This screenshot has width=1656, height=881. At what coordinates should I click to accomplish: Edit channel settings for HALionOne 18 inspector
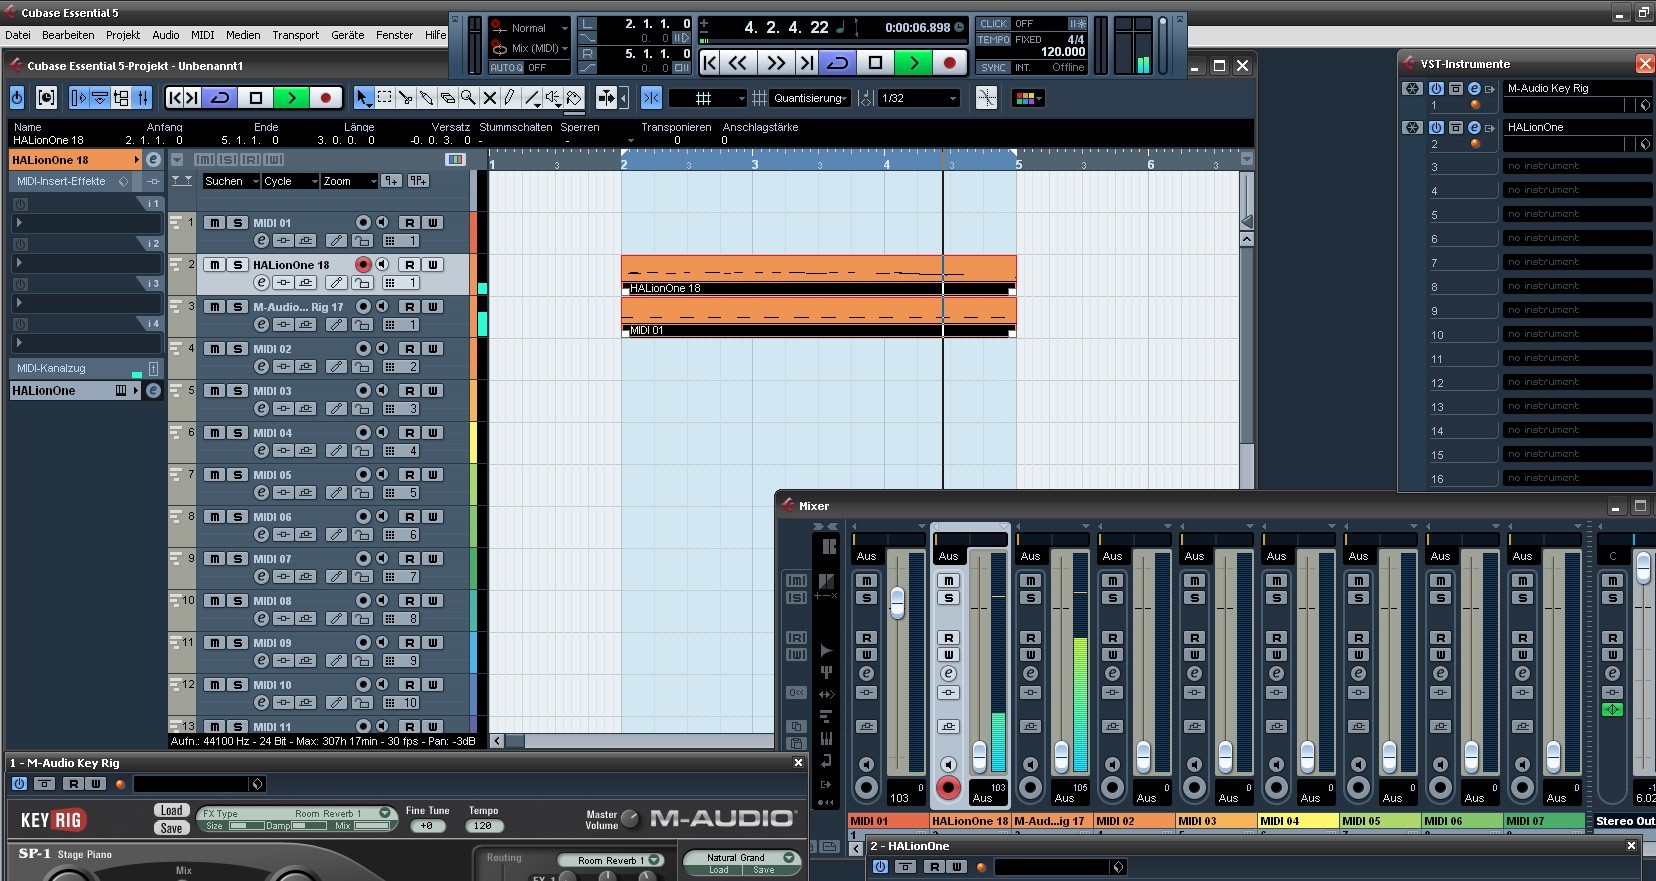[x=153, y=160]
